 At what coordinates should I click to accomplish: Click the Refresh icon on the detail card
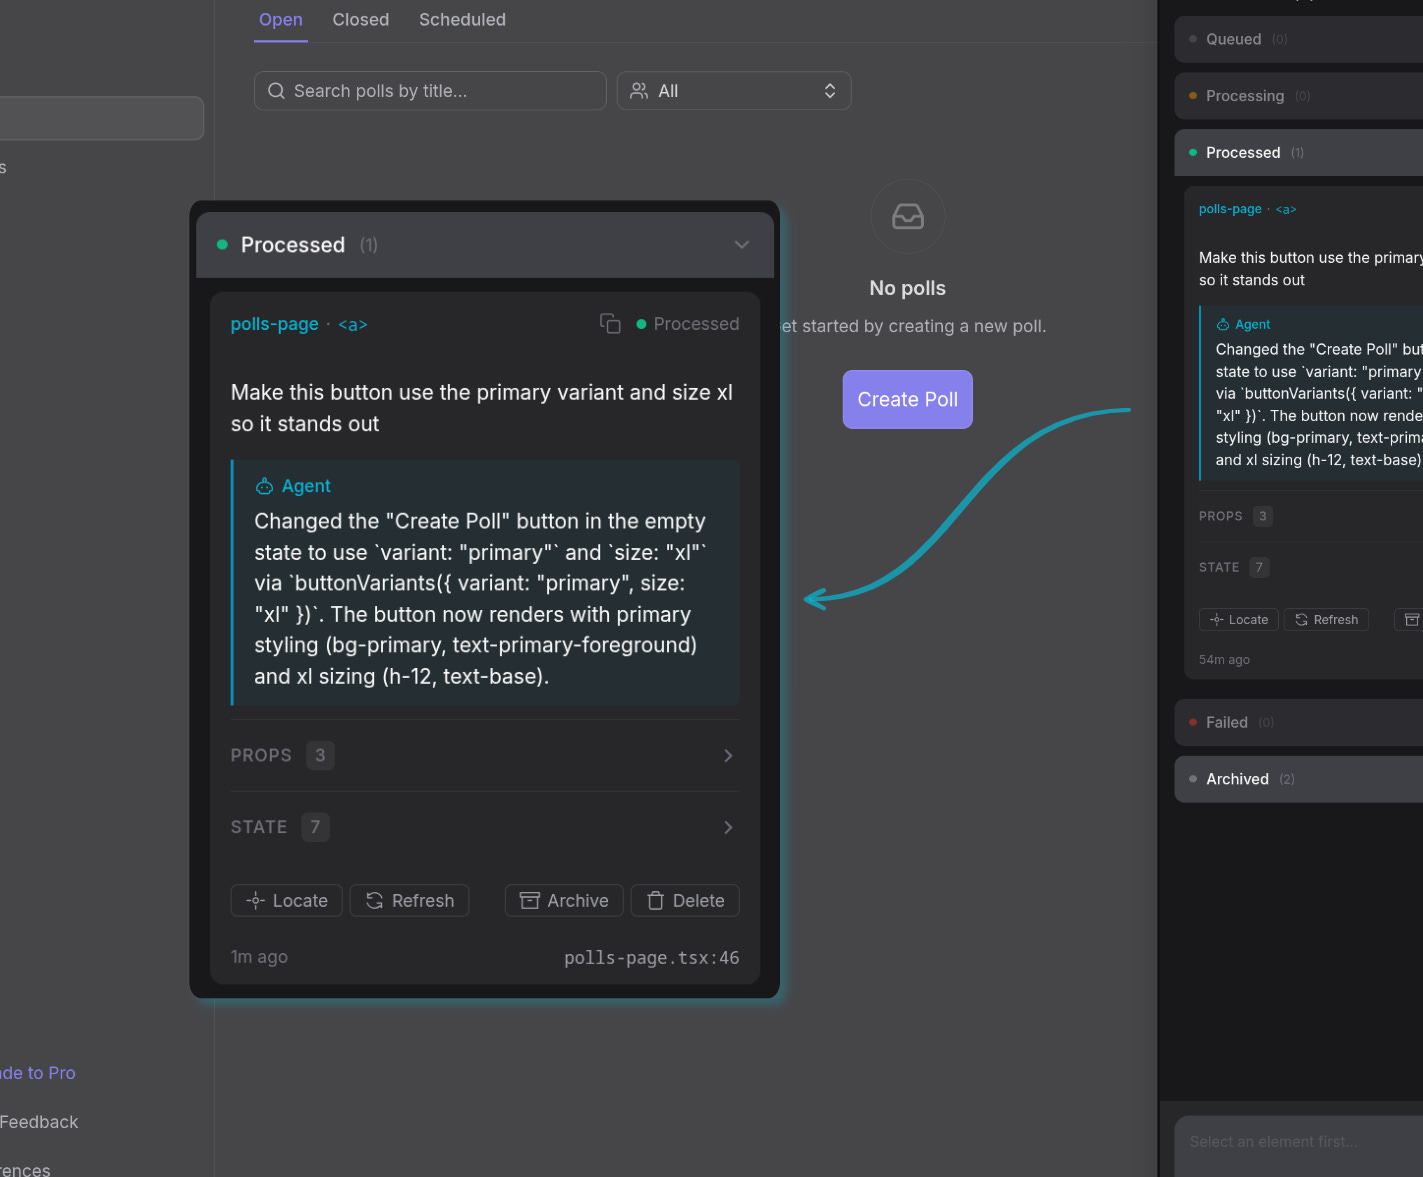click(374, 900)
